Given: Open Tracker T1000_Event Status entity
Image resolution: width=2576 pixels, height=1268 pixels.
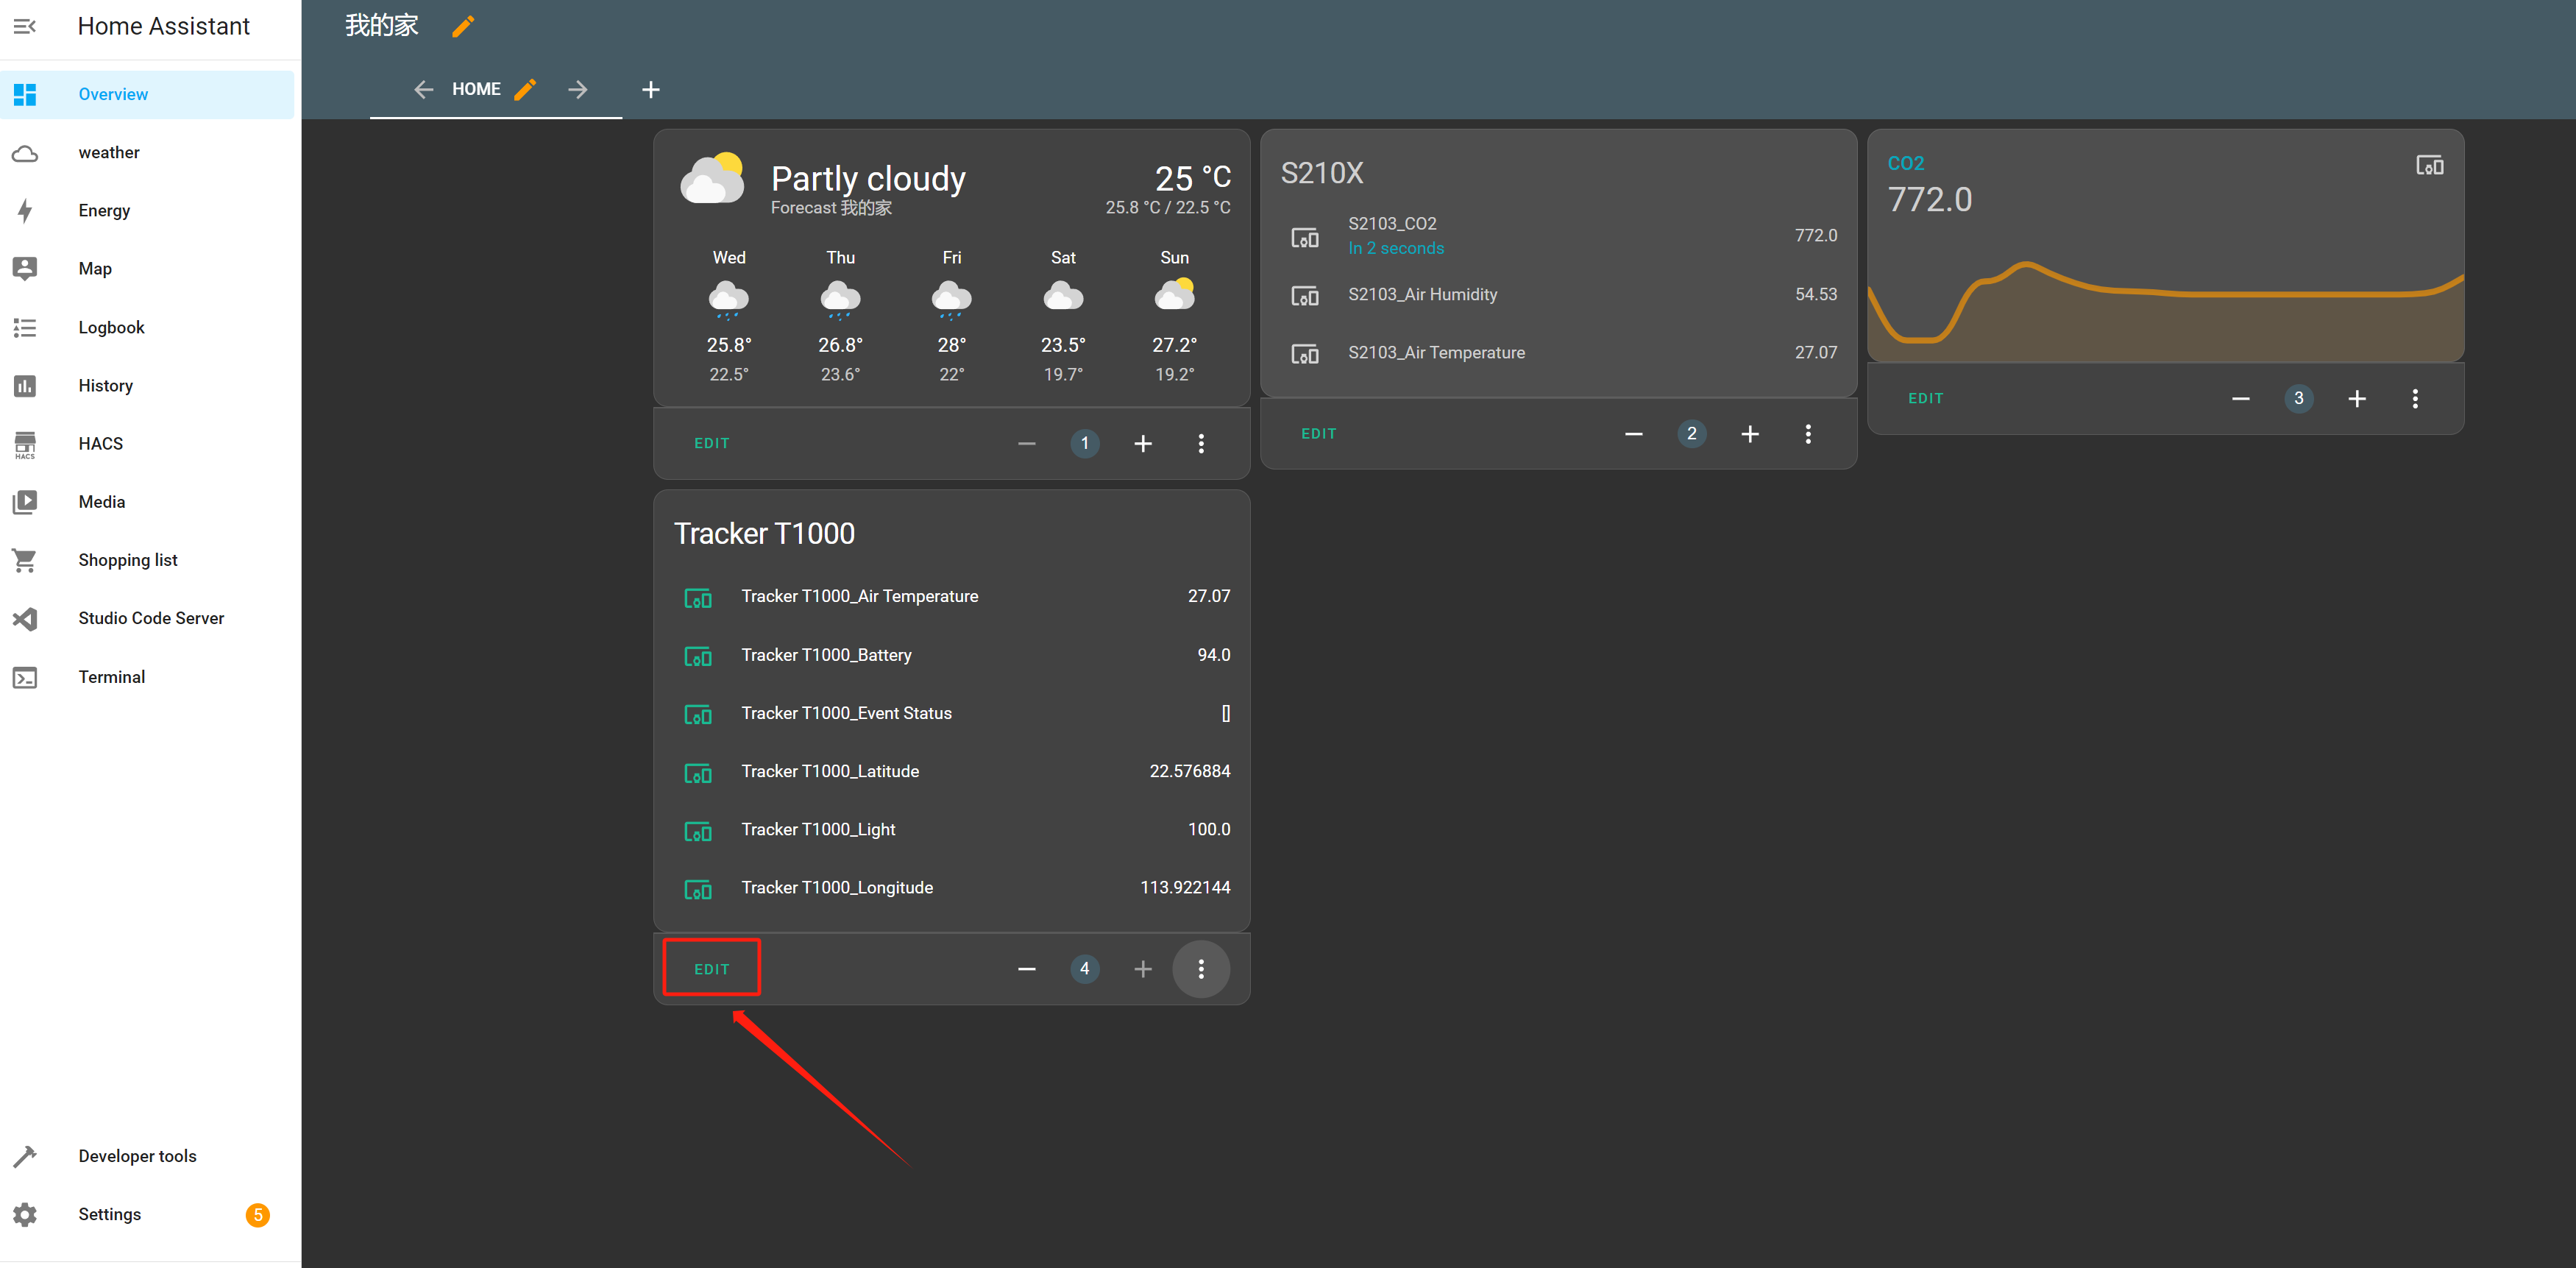Looking at the screenshot, I should pyautogui.click(x=952, y=713).
